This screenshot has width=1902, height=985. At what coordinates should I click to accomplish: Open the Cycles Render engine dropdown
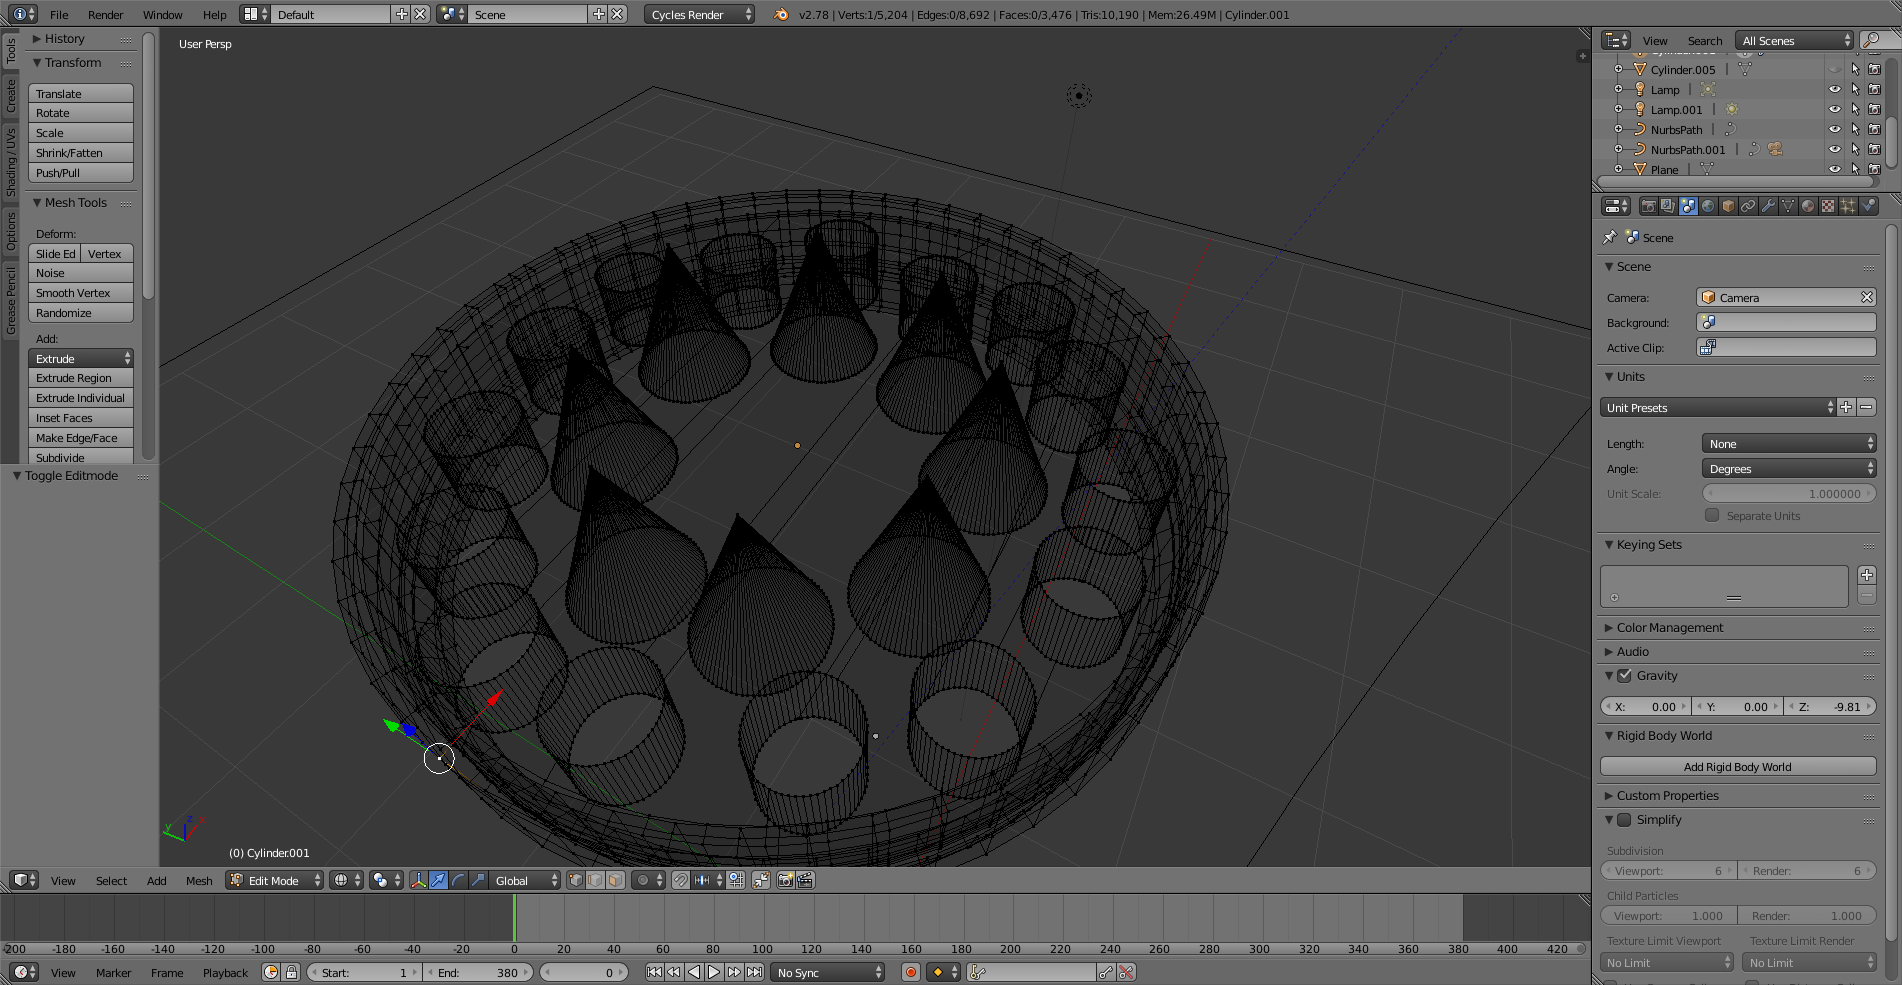click(x=699, y=14)
